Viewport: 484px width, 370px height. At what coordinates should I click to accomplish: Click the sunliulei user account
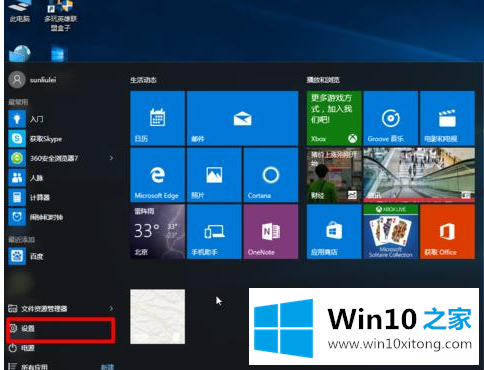click(33, 80)
